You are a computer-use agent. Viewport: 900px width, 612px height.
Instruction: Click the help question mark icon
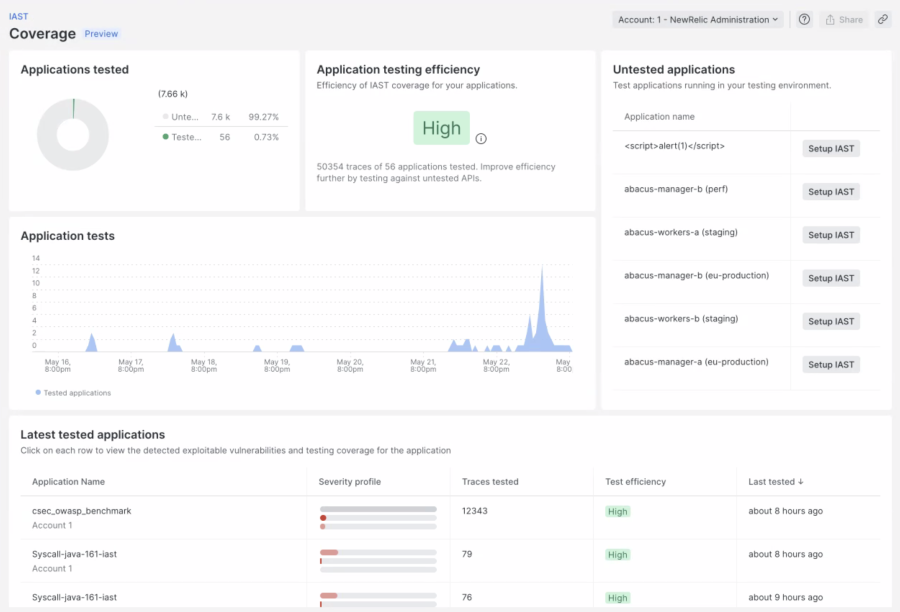click(x=804, y=19)
